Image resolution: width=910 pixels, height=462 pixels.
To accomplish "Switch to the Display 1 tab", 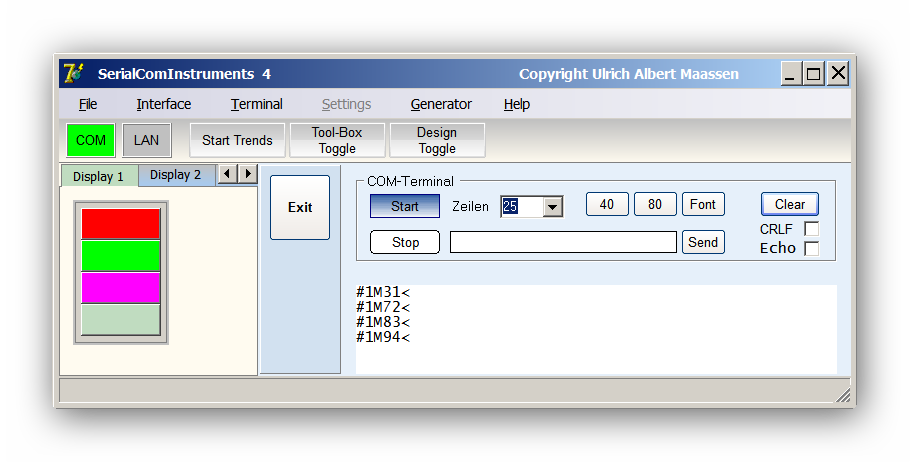I will coord(99,176).
